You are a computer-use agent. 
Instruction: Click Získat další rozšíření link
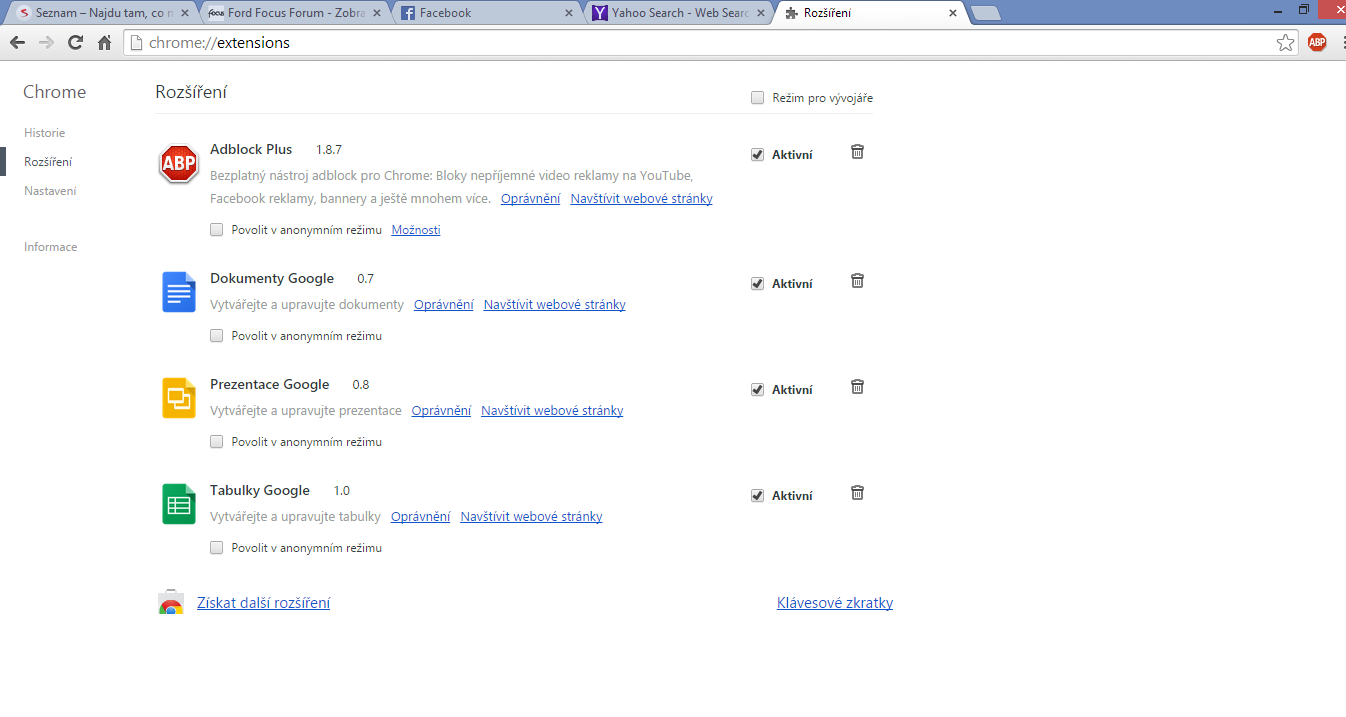coord(263,603)
